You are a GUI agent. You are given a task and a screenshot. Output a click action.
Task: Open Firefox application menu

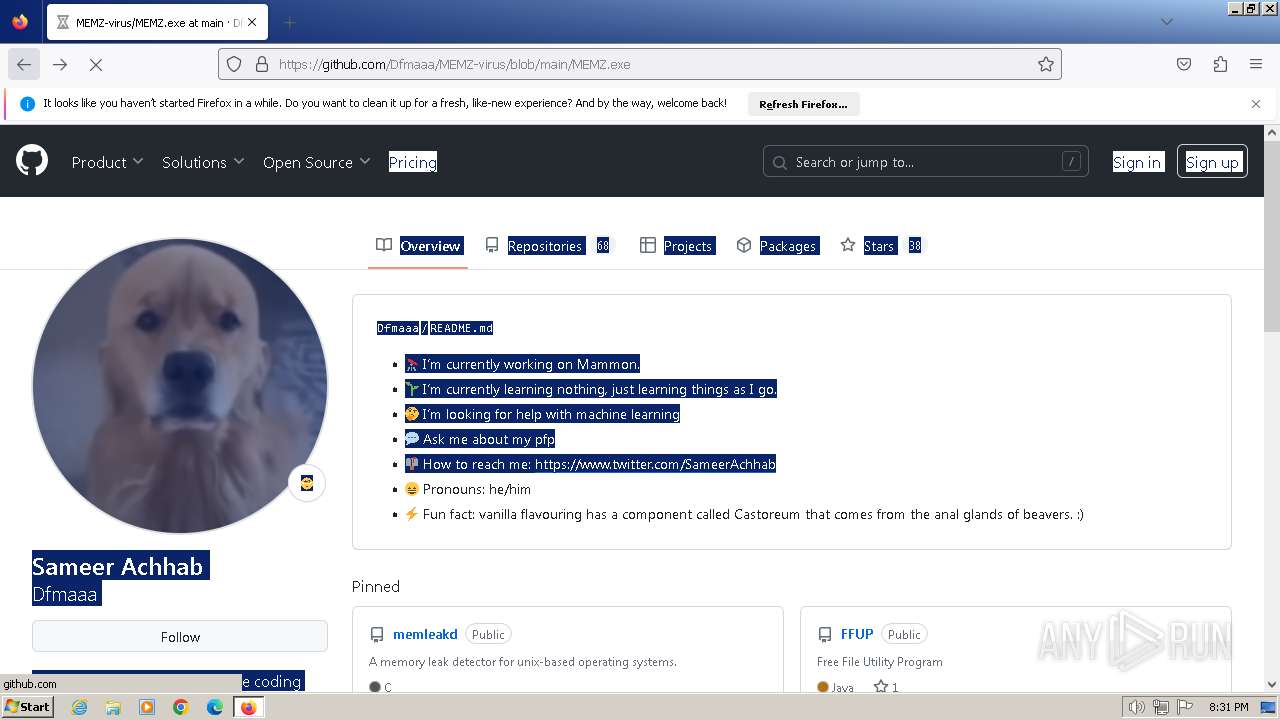pos(1256,64)
